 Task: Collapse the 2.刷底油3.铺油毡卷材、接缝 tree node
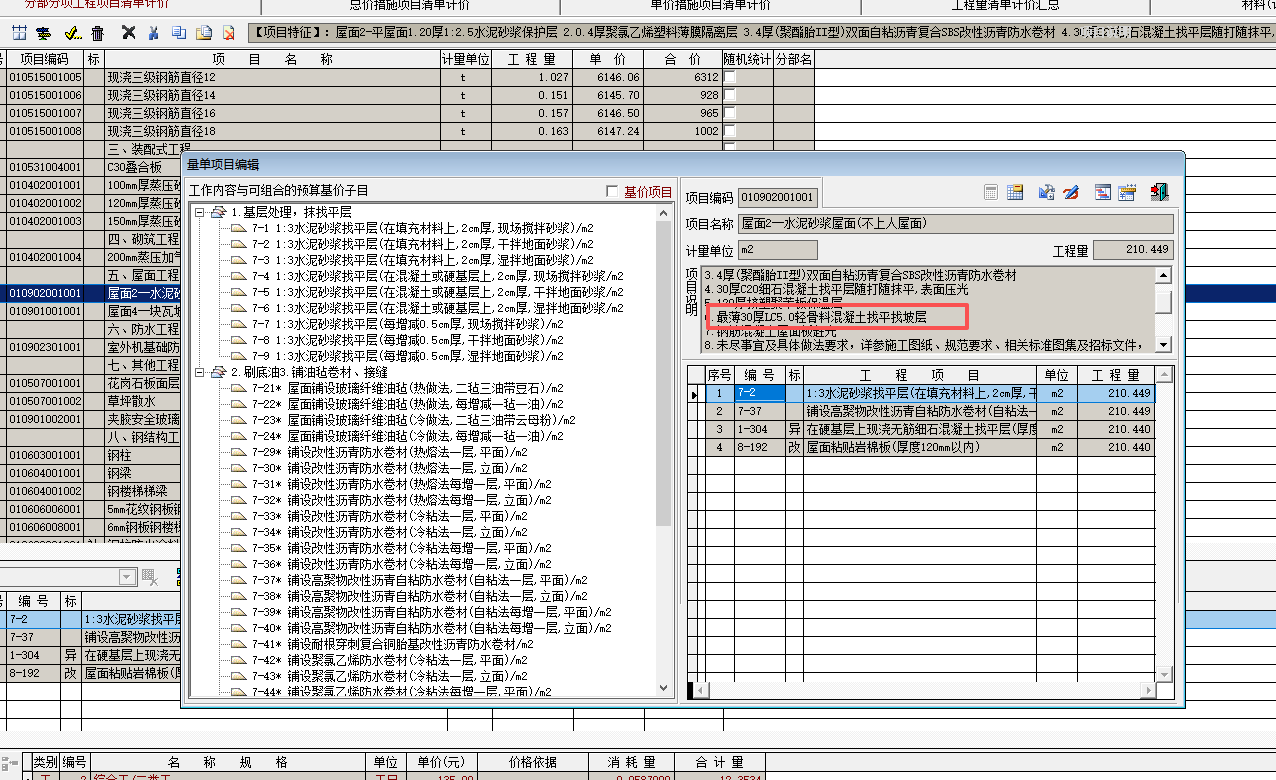[x=199, y=372]
